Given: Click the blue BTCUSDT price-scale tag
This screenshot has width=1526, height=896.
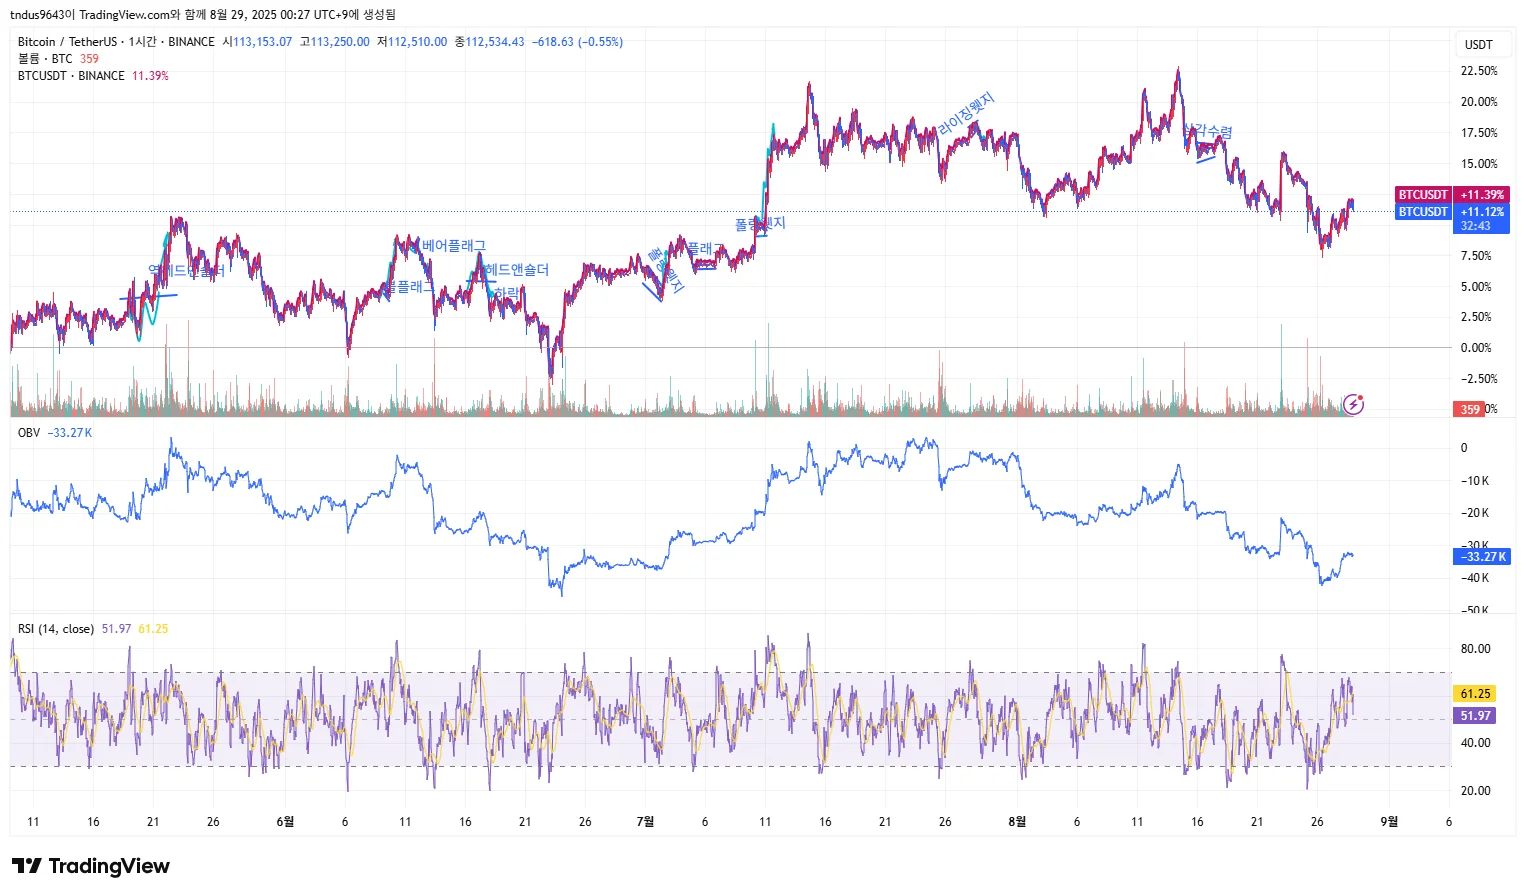Looking at the screenshot, I should coord(1423,212).
